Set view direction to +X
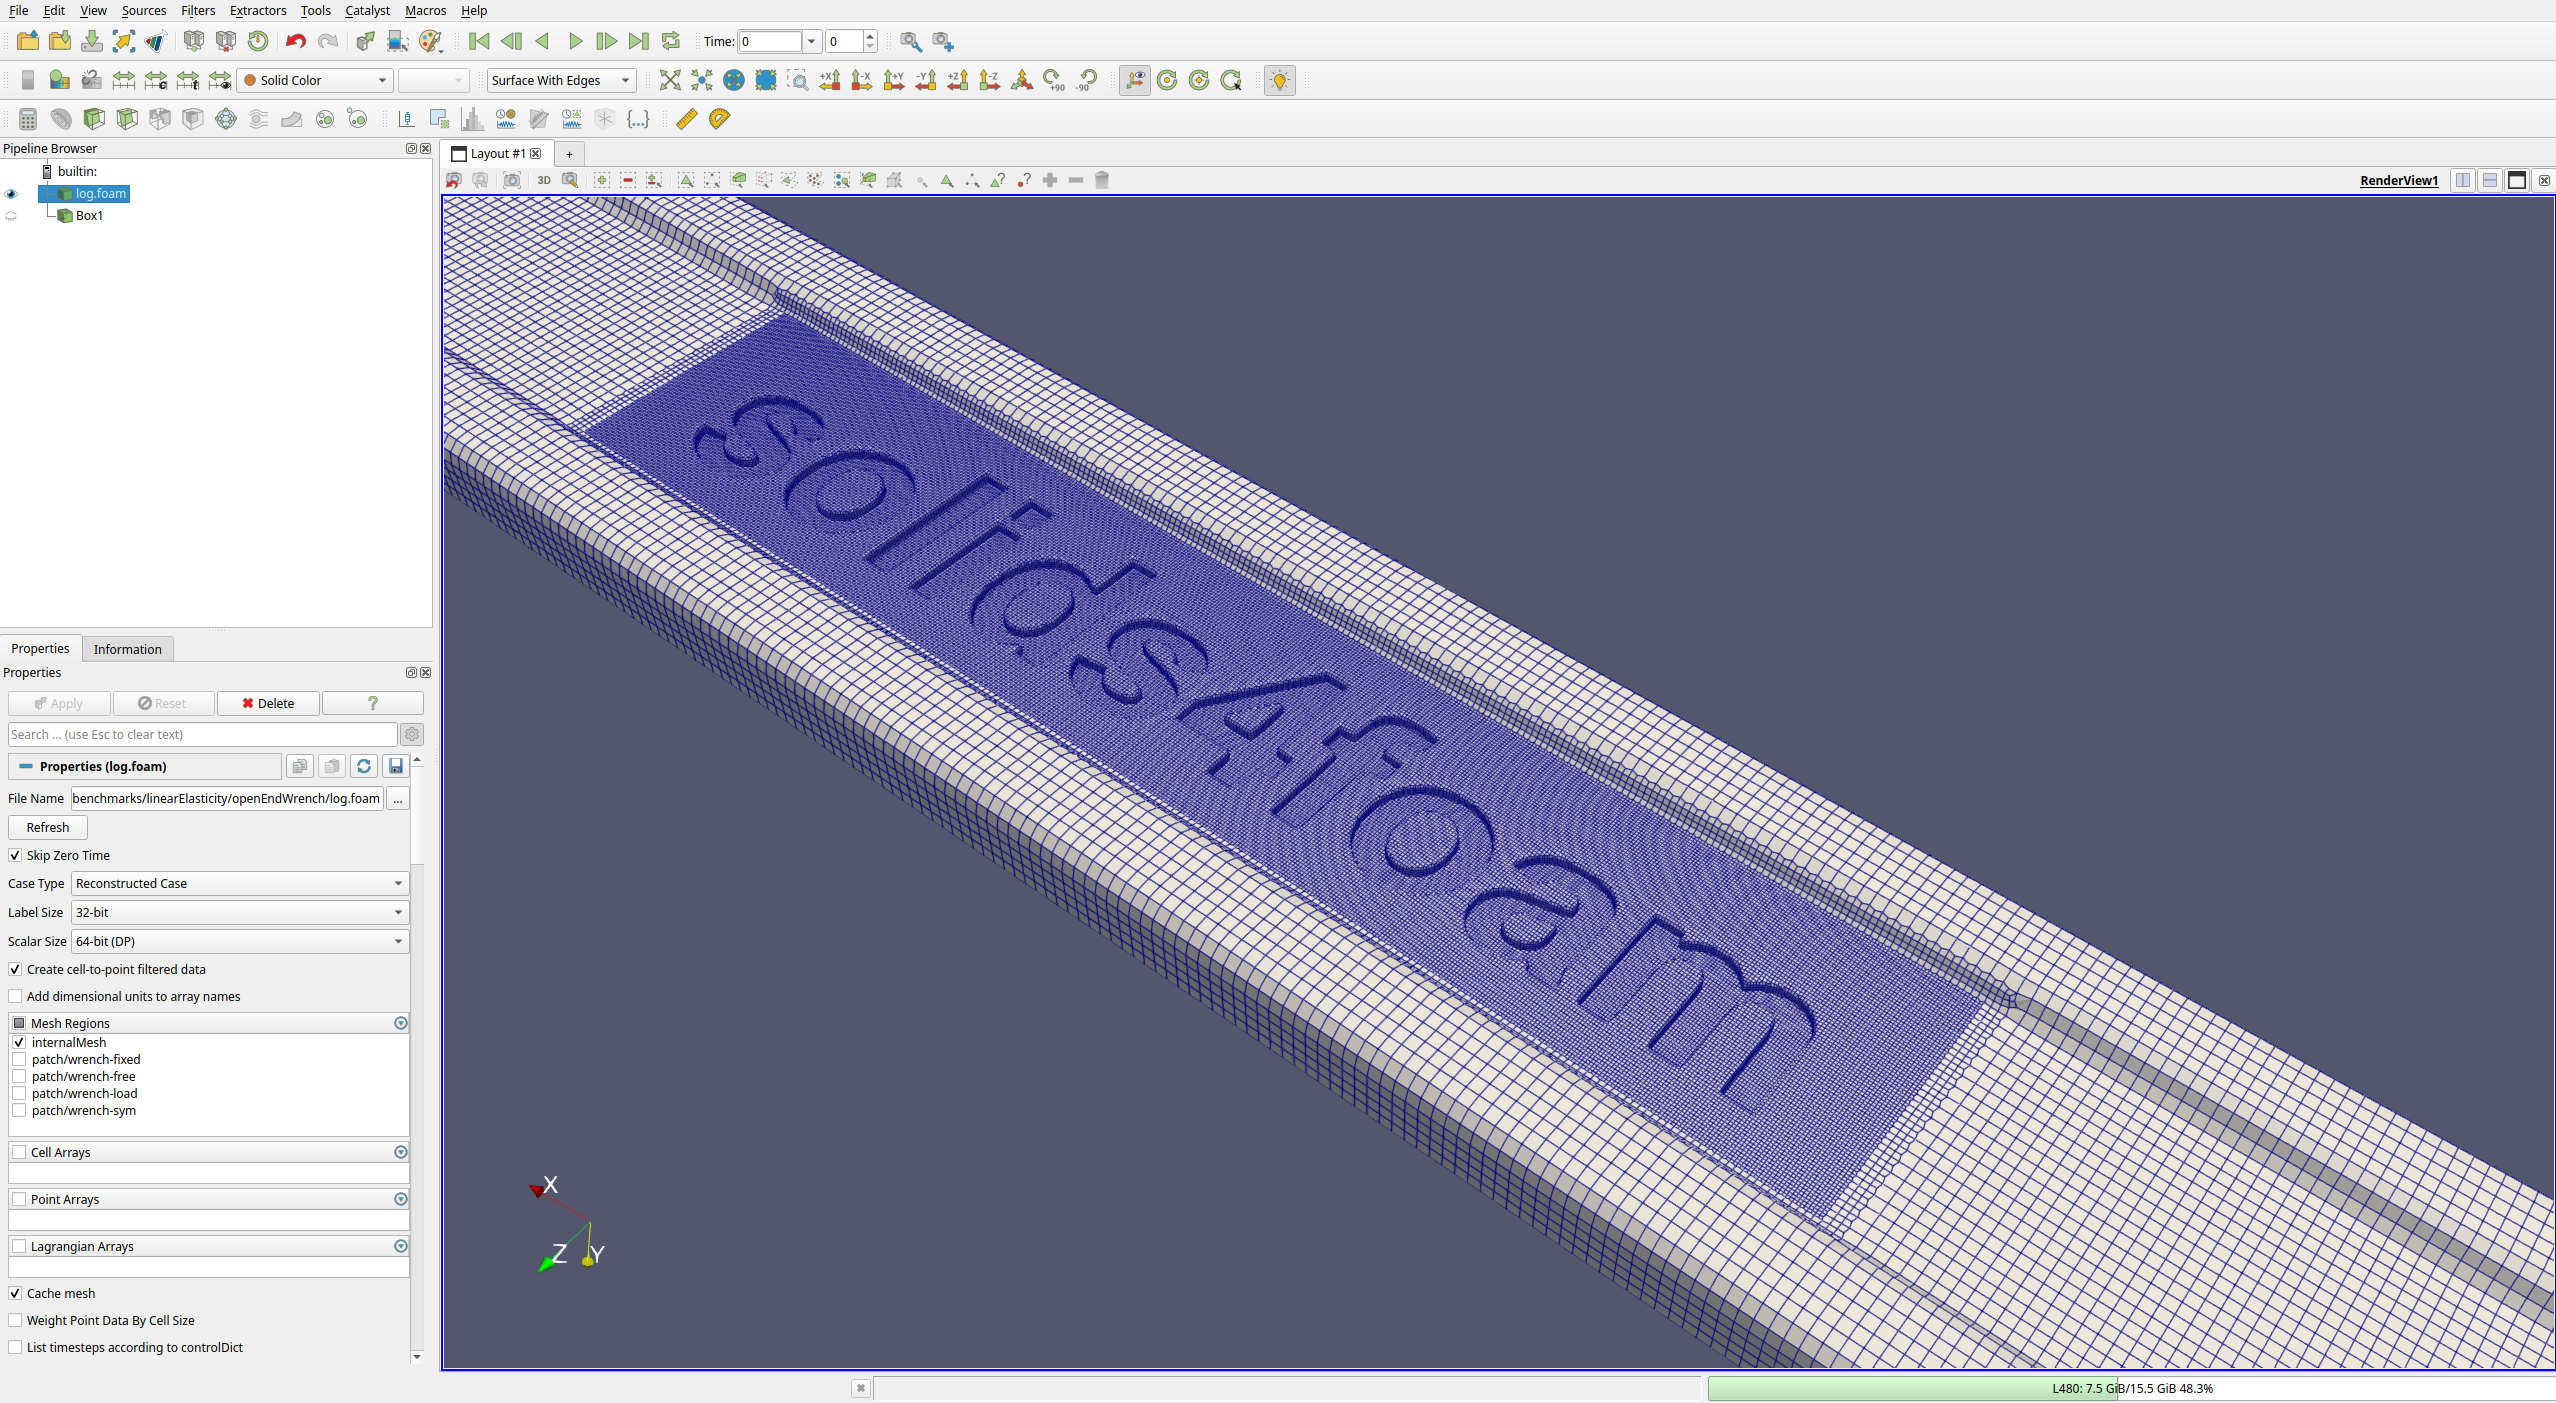The image size is (2556, 1403). click(830, 80)
